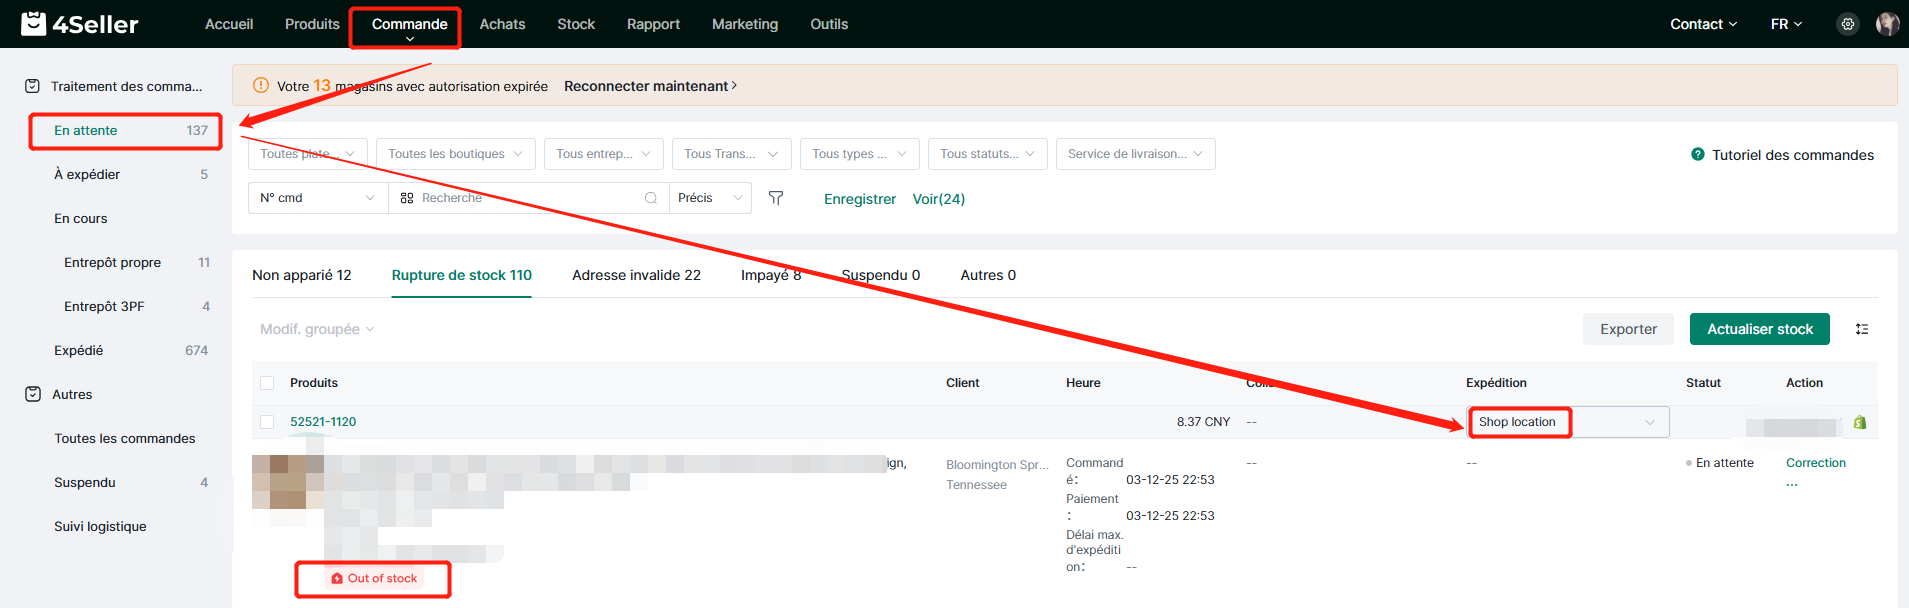Click the Tutoriel des commandes help icon
This screenshot has height=608, width=1909.
tap(1697, 155)
